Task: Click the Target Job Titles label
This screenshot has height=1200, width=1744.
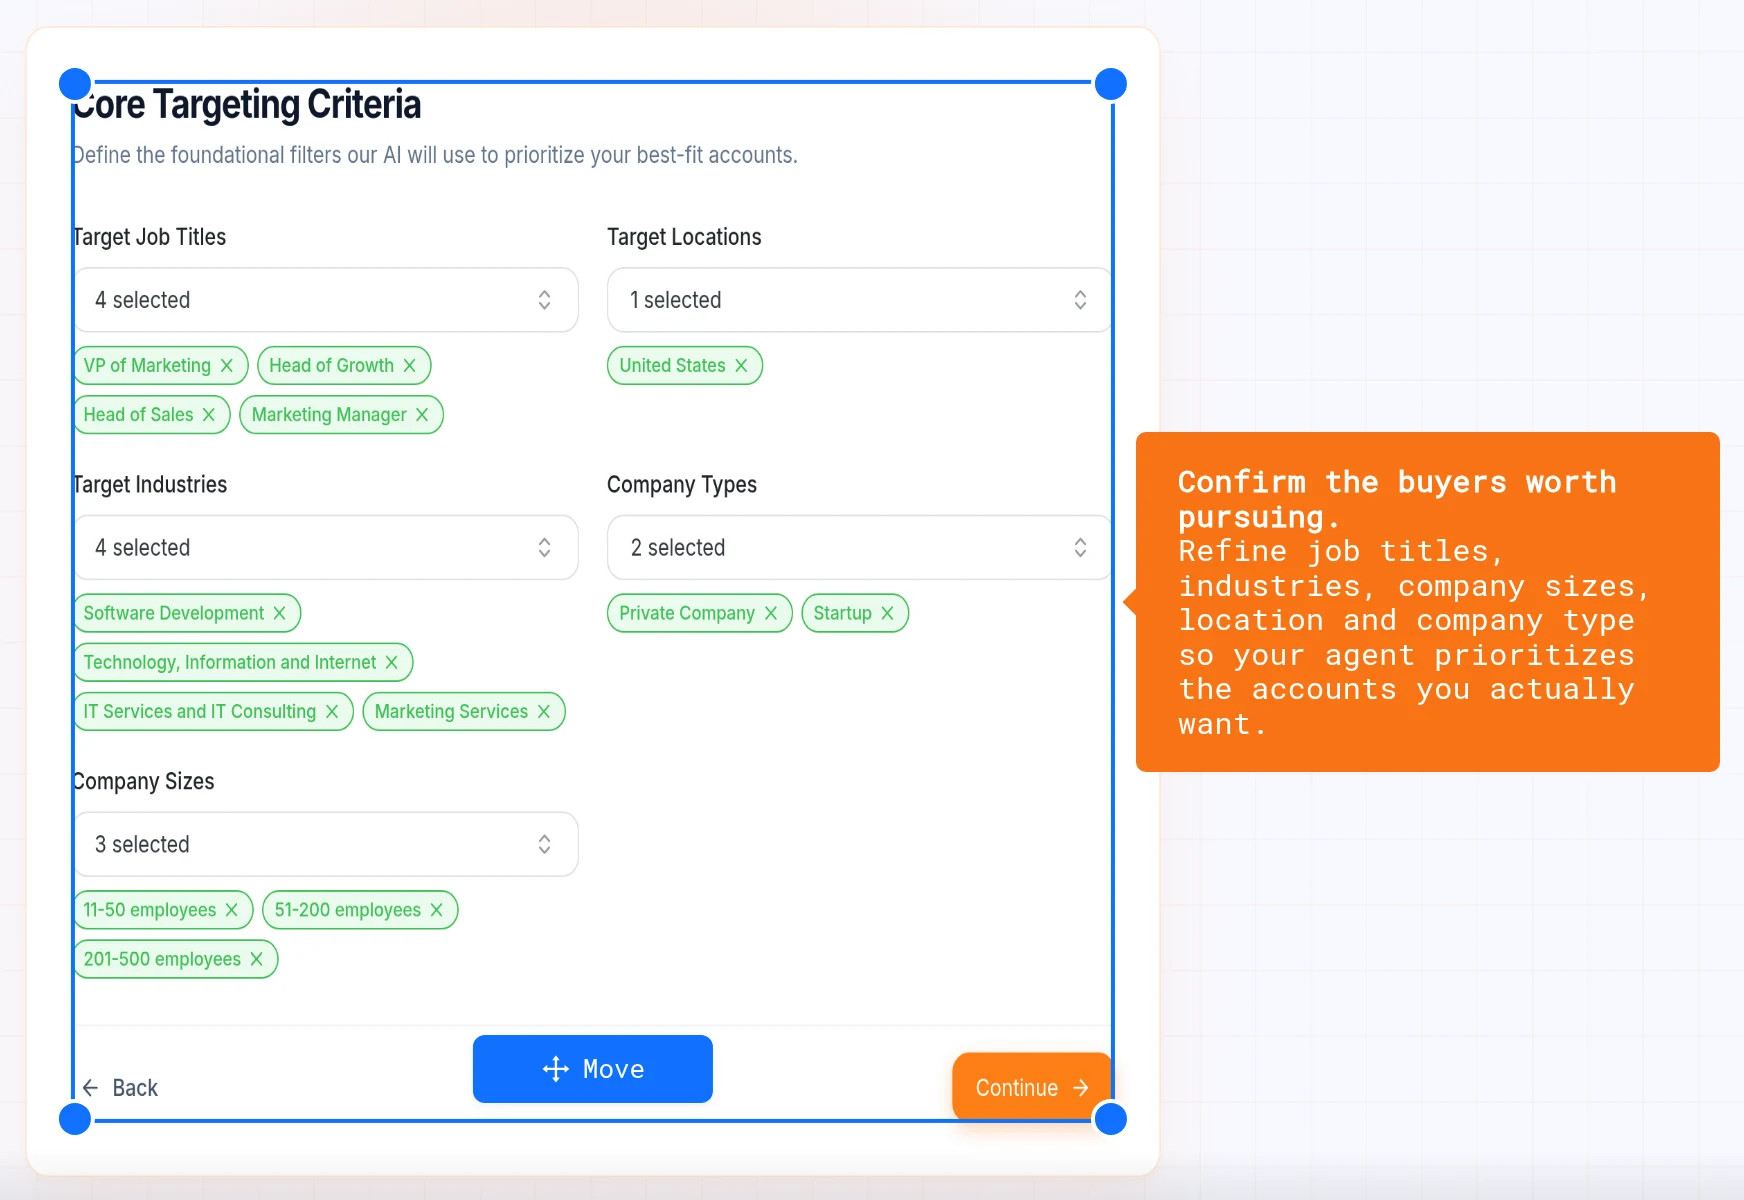Action: click(149, 237)
